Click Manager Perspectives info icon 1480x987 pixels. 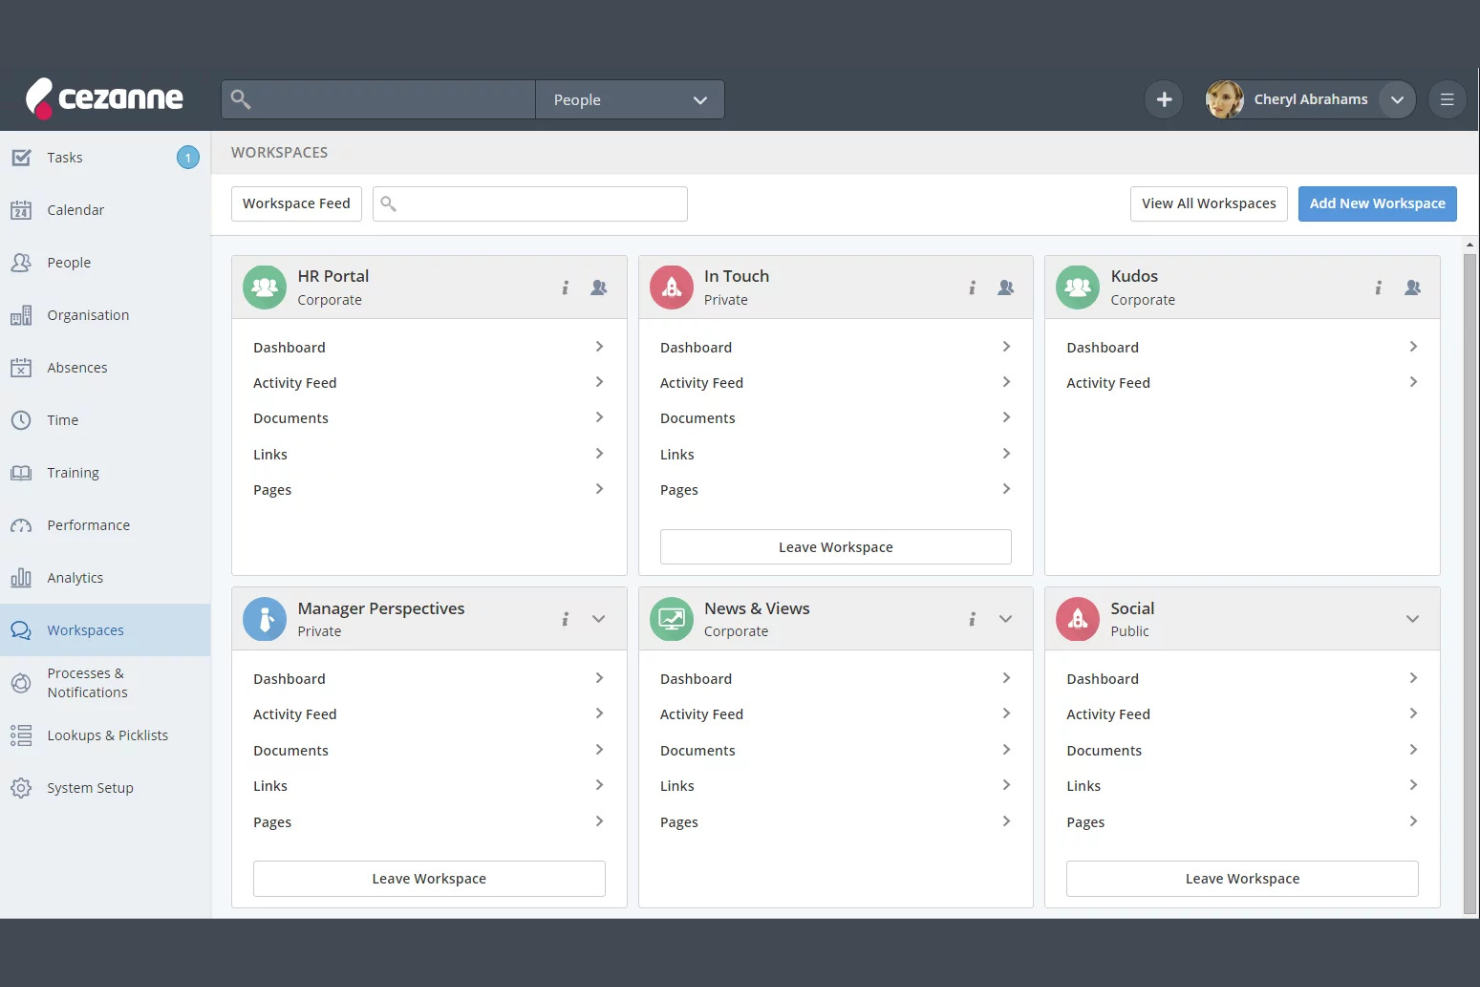(x=565, y=619)
